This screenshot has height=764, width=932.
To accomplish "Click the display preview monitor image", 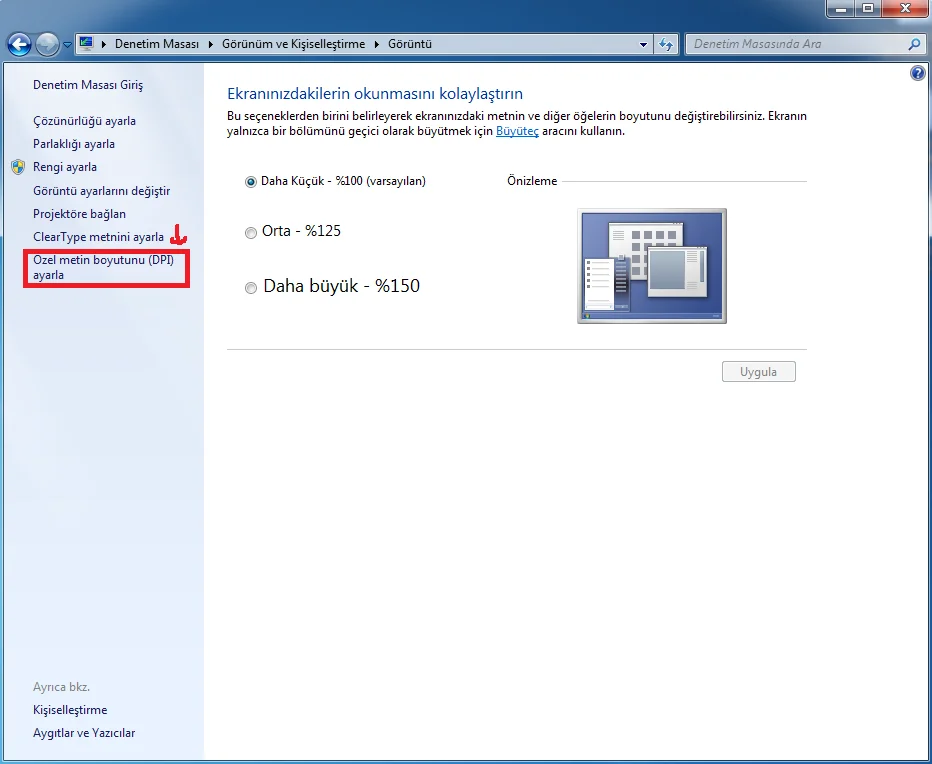I will (x=651, y=266).
